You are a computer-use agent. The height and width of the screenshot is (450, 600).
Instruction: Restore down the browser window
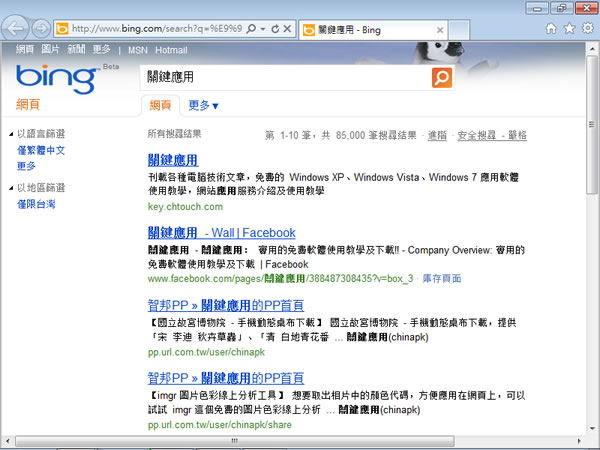tap(562, 8)
